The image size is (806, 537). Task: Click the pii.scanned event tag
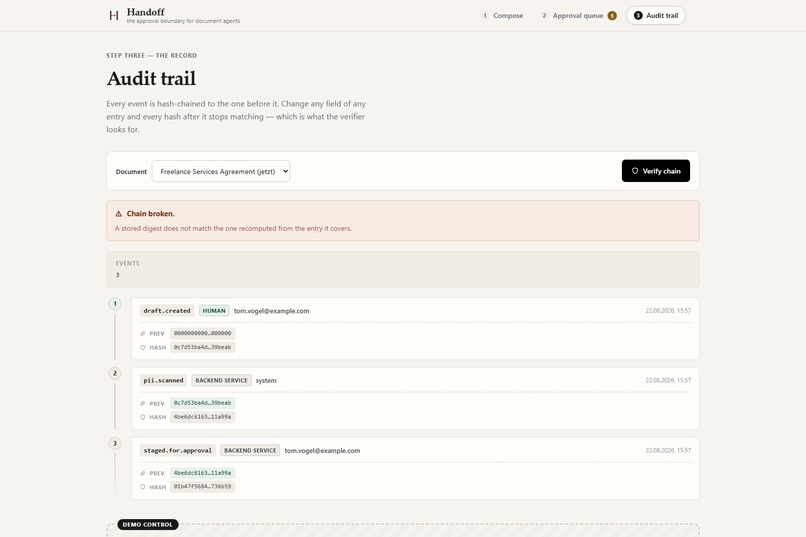[x=163, y=380]
